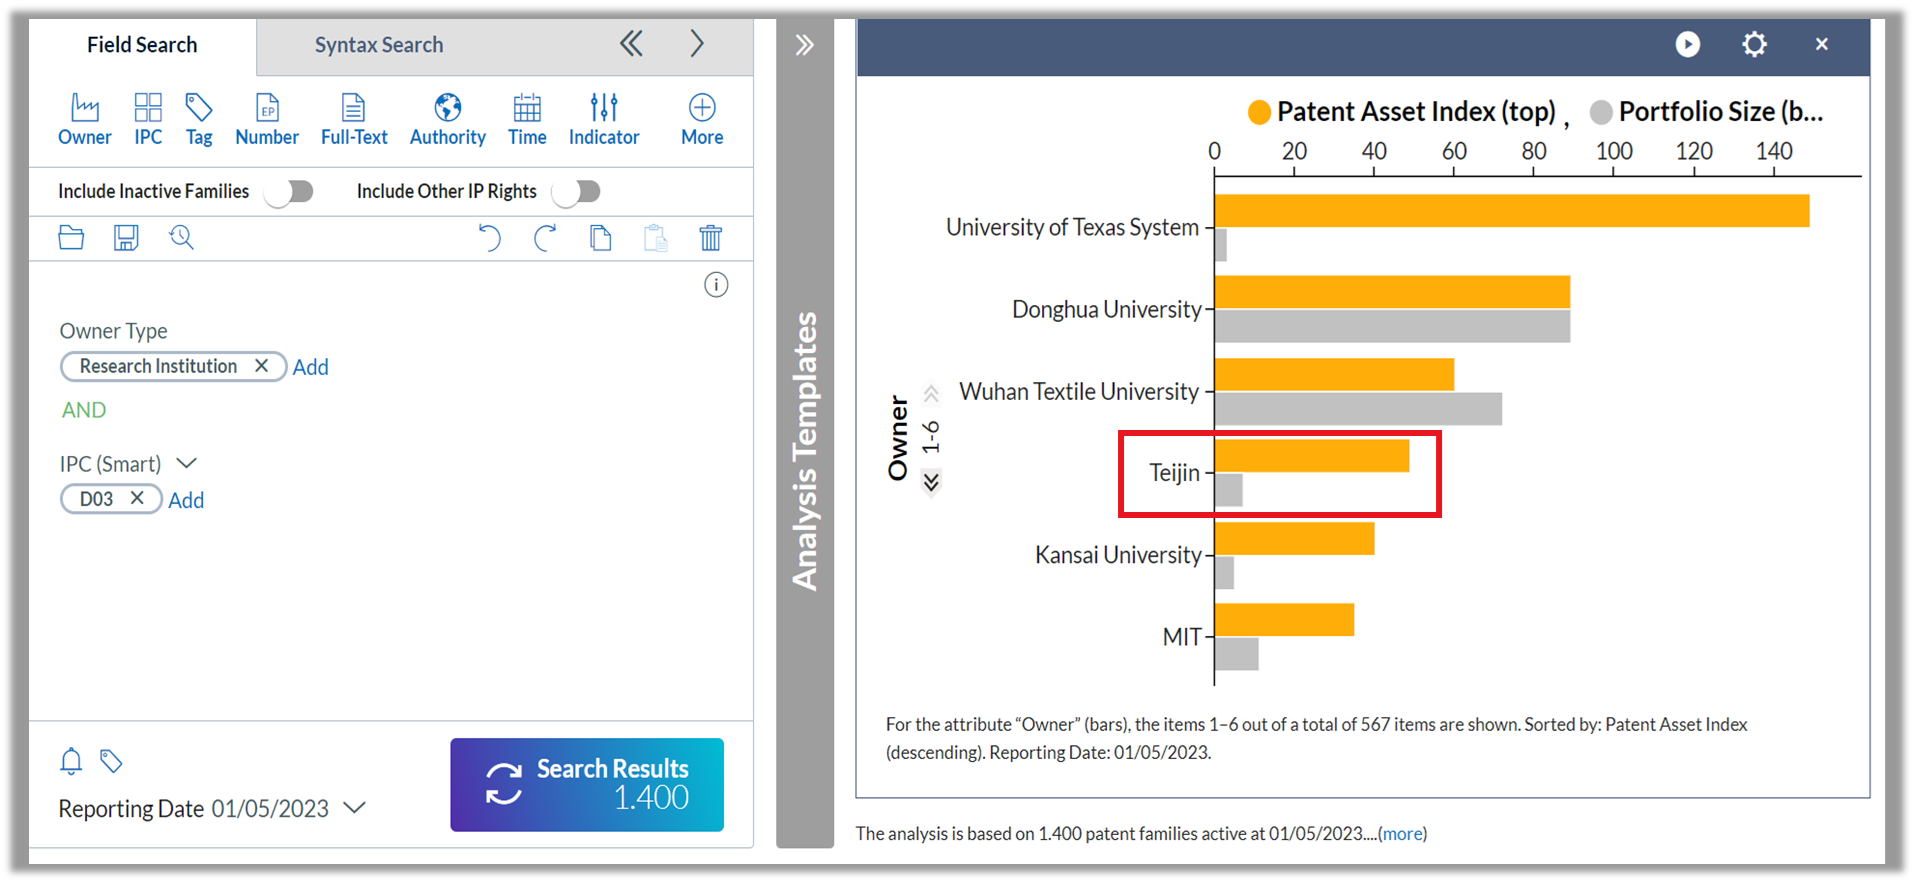This screenshot has height=883, width=1914.
Task: Tag the search with bottom tag icon
Action: (111, 762)
